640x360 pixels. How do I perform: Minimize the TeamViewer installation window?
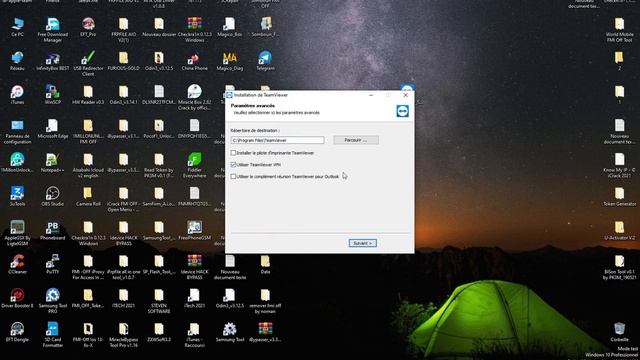tap(371, 95)
